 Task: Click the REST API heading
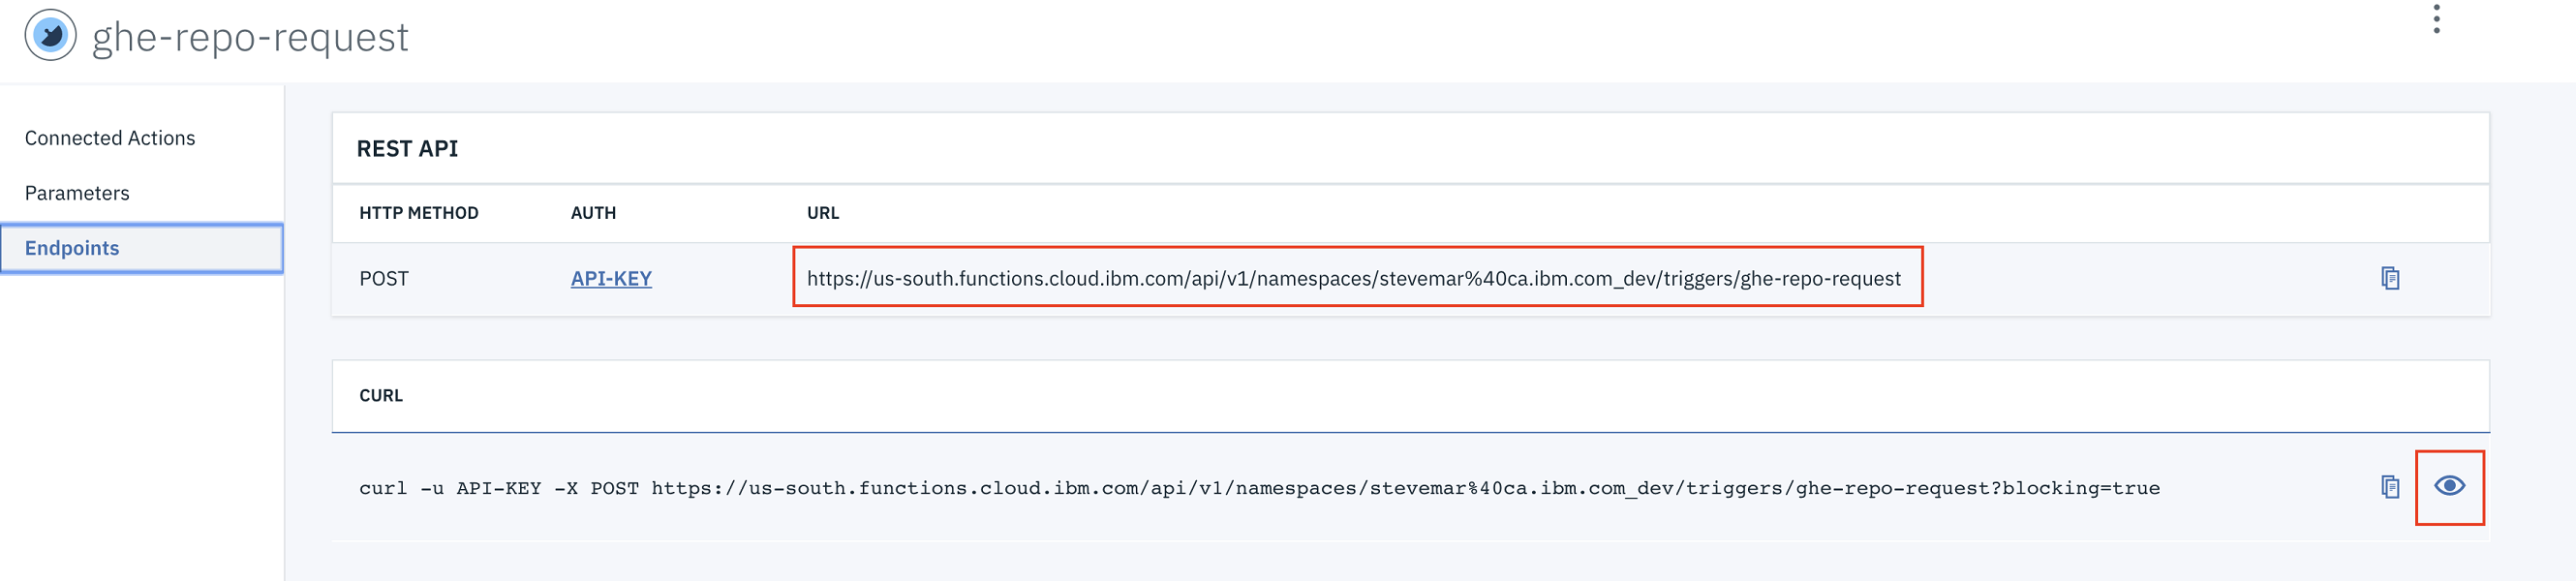[407, 149]
